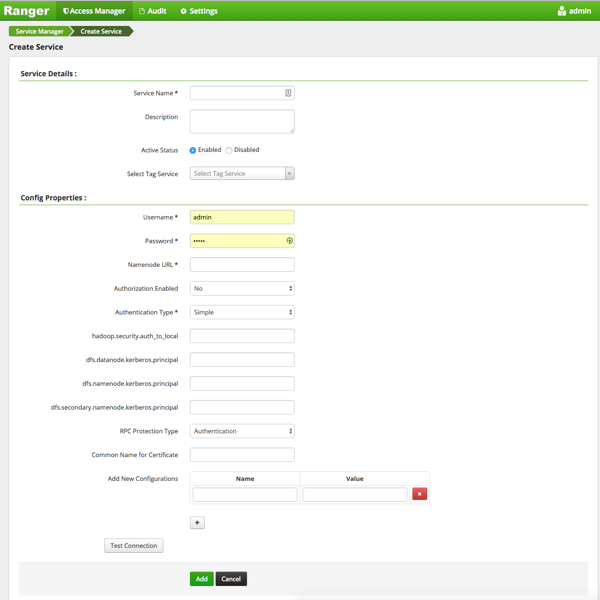
Task: Click the Access Manager shield icon
Action: [66, 11]
